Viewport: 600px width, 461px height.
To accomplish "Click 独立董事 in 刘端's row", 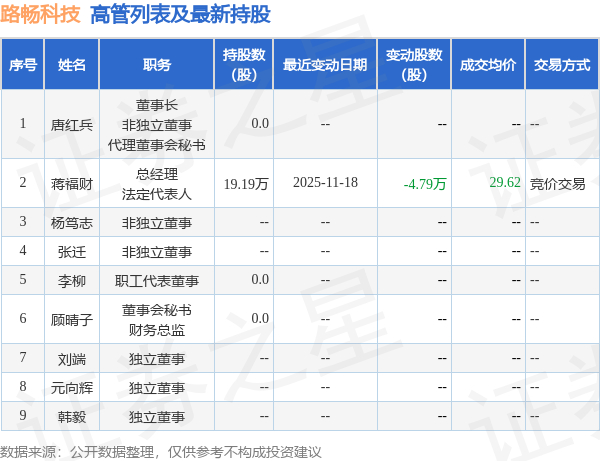I will point(157,359).
